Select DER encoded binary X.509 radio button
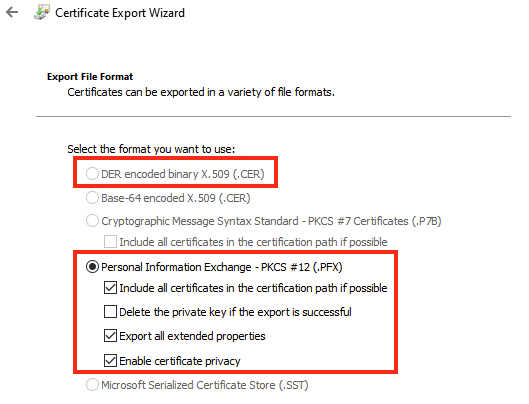529x404 pixels. pos(92,174)
